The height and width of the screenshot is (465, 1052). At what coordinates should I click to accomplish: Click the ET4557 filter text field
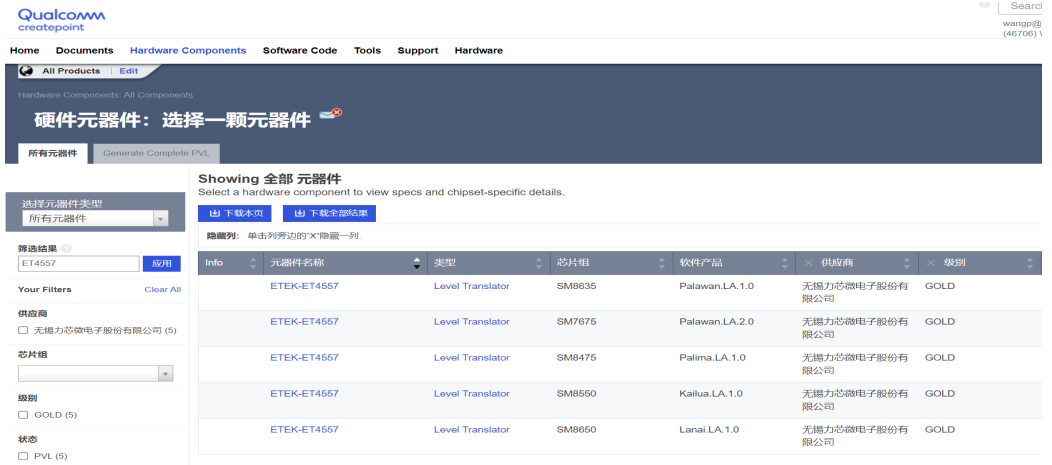click(x=78, y=264)
